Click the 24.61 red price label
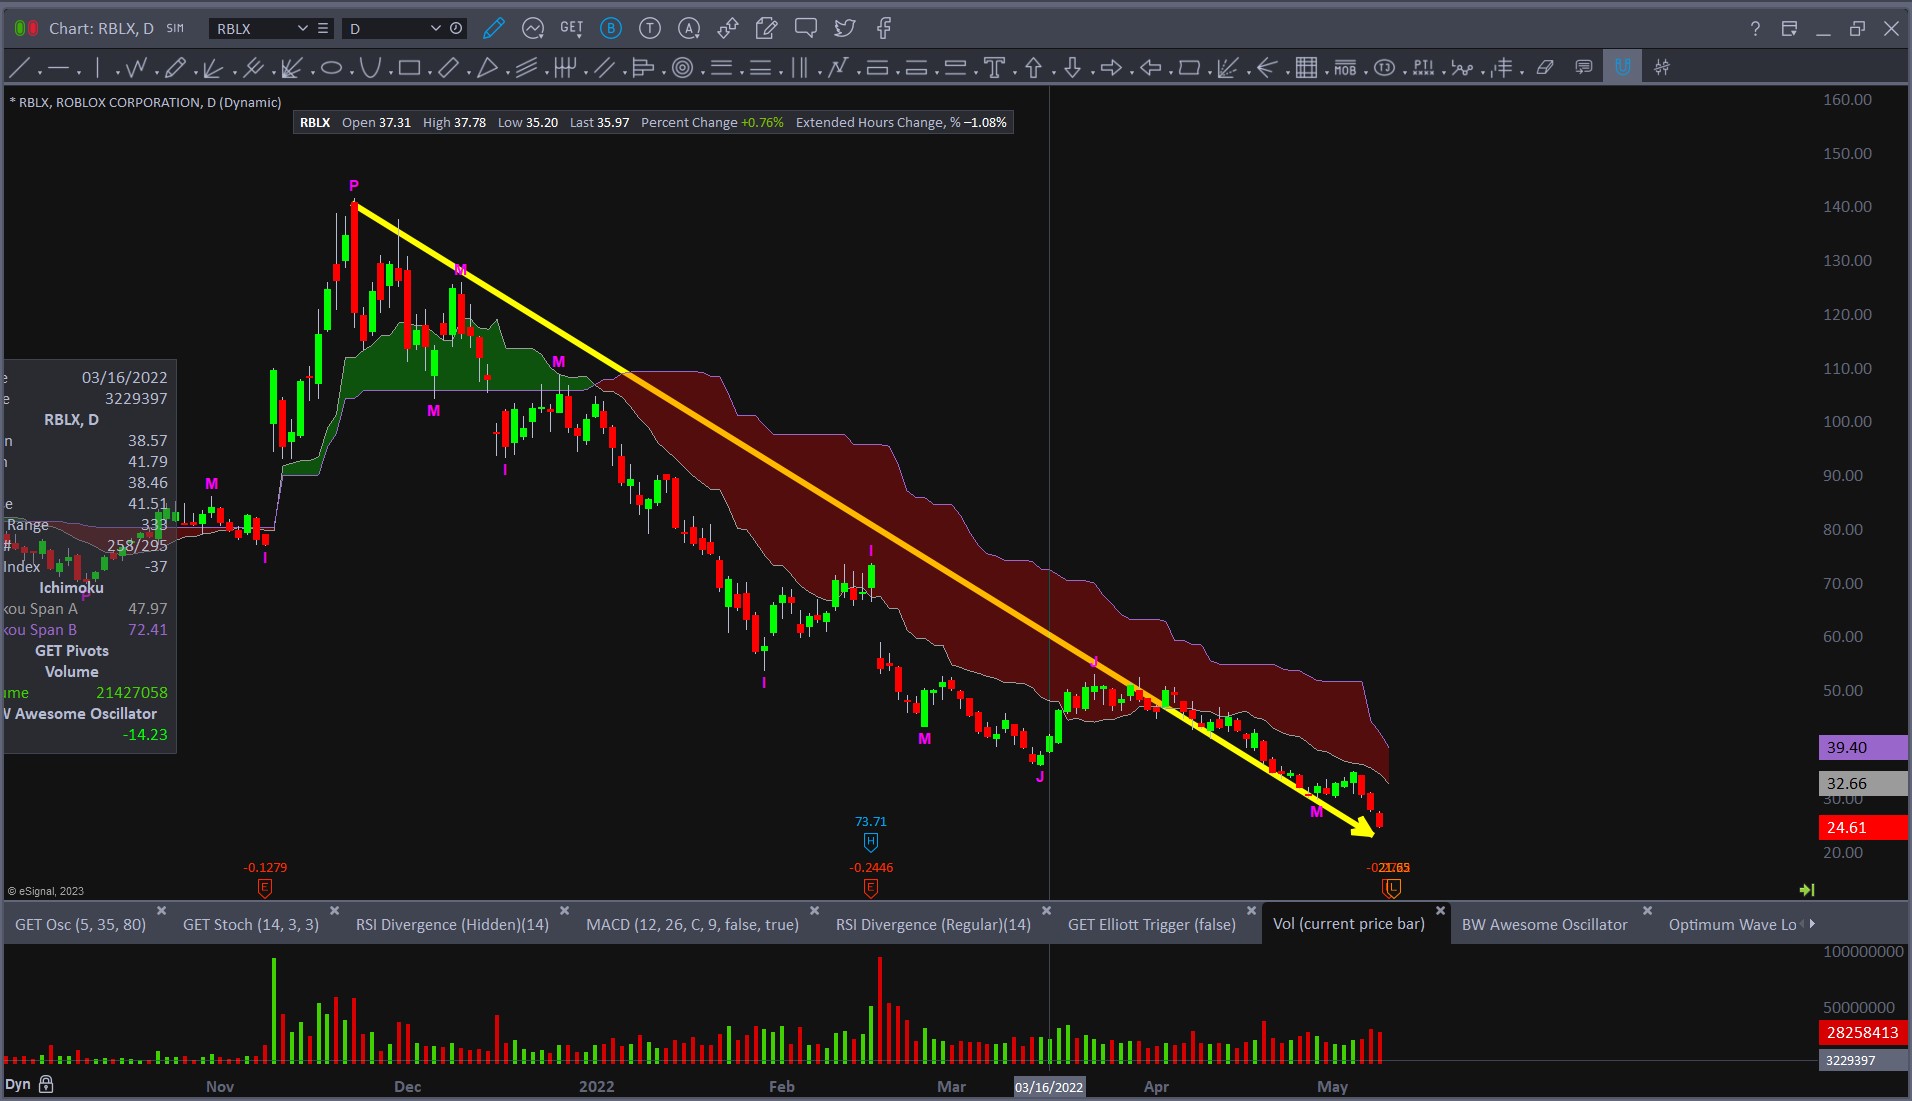The width and height of the screenshot is (1912, 1101). tap(1863, 828)
